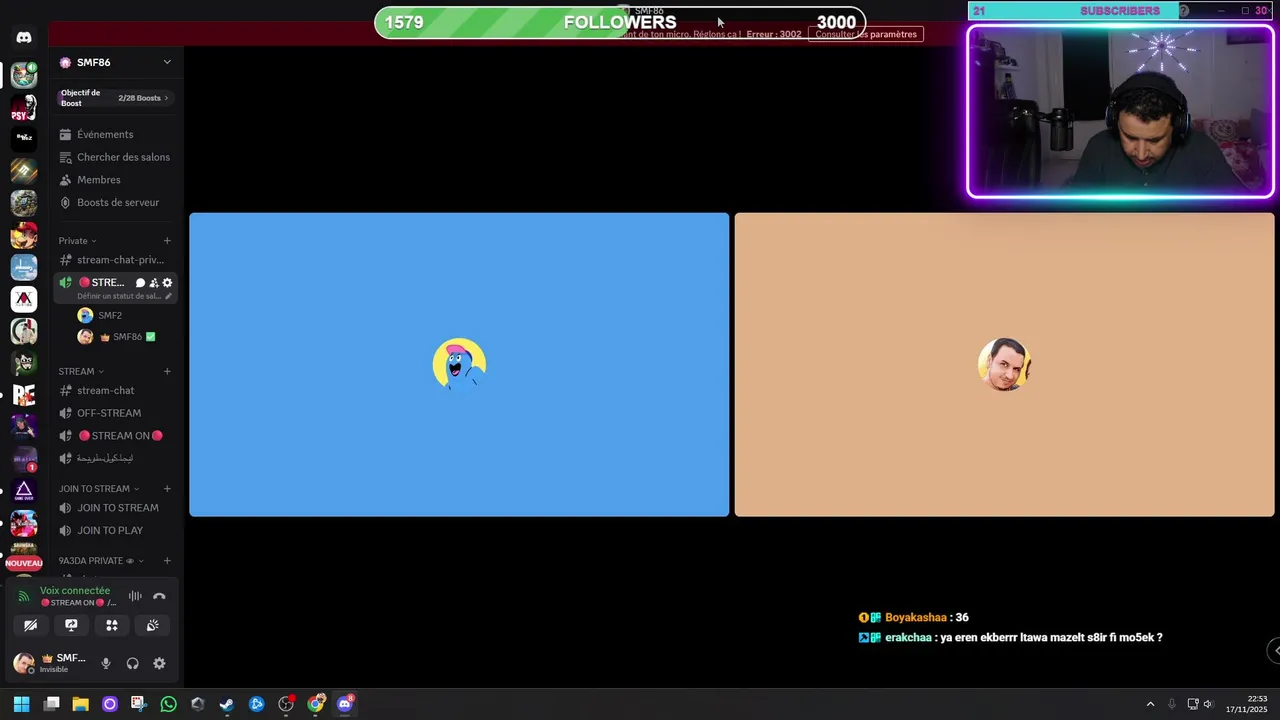Collapse the Private category

click(x=77, y=241)
